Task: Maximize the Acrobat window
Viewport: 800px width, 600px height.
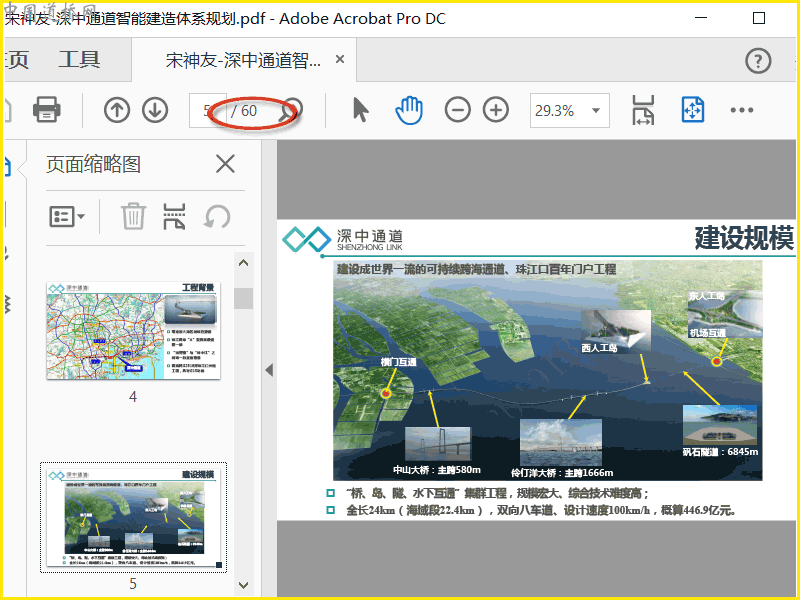Action: [759, 18]
